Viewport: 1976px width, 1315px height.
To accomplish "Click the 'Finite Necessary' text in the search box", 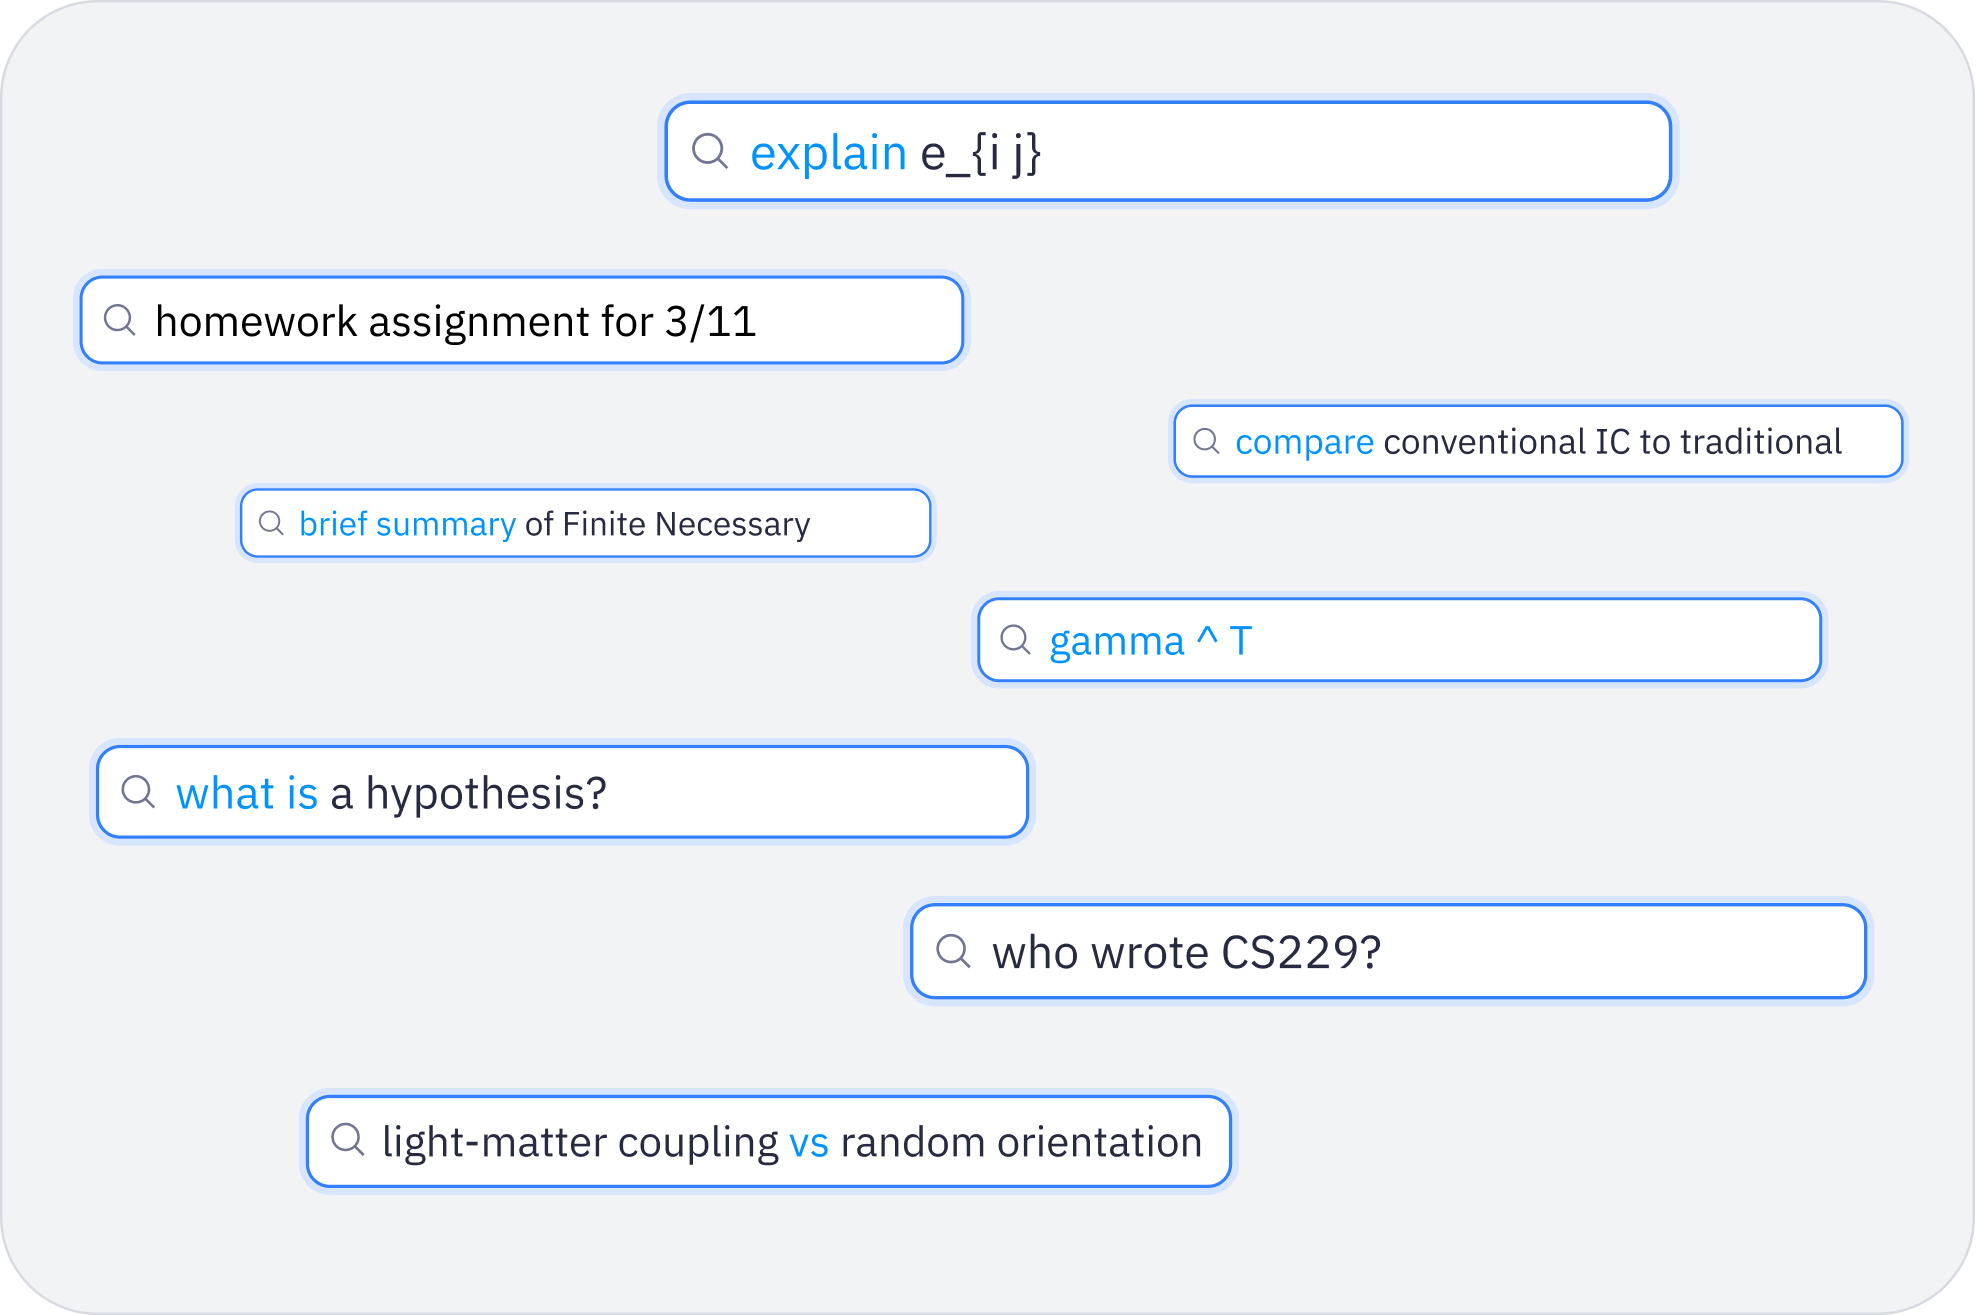I will click(x=686, y=524).
